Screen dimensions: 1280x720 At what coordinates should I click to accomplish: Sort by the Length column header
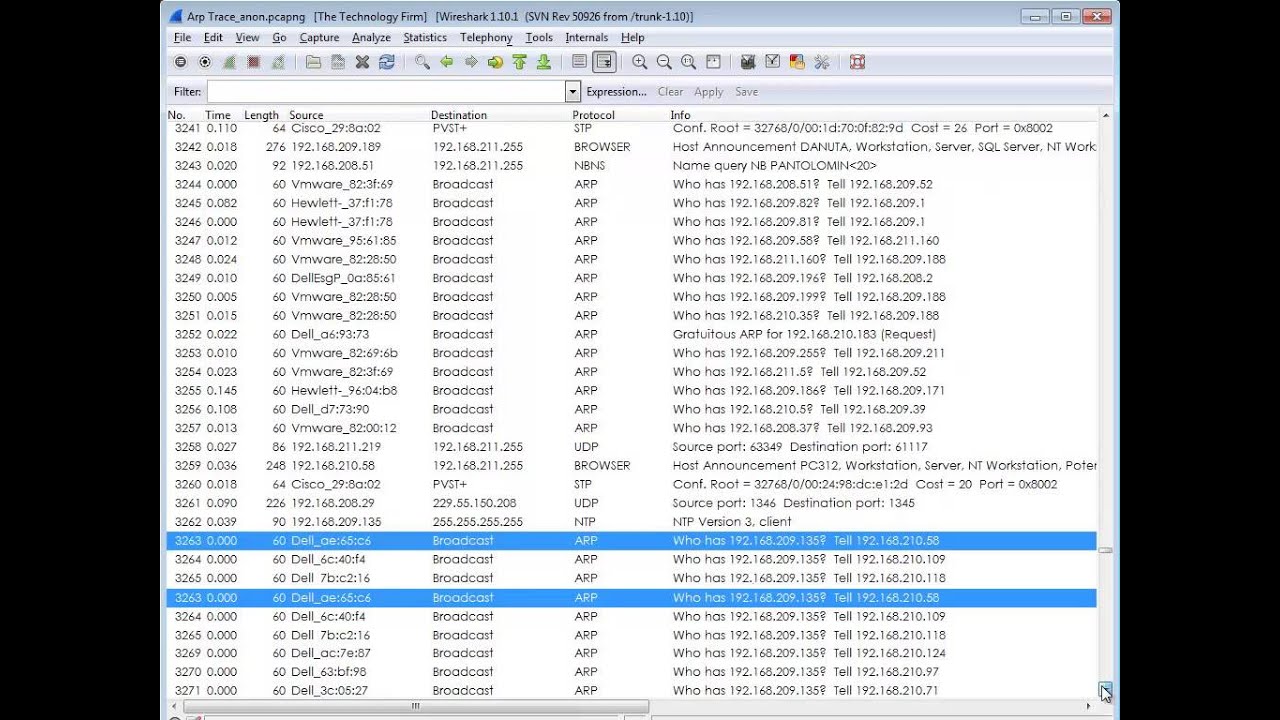coord(262,115)
